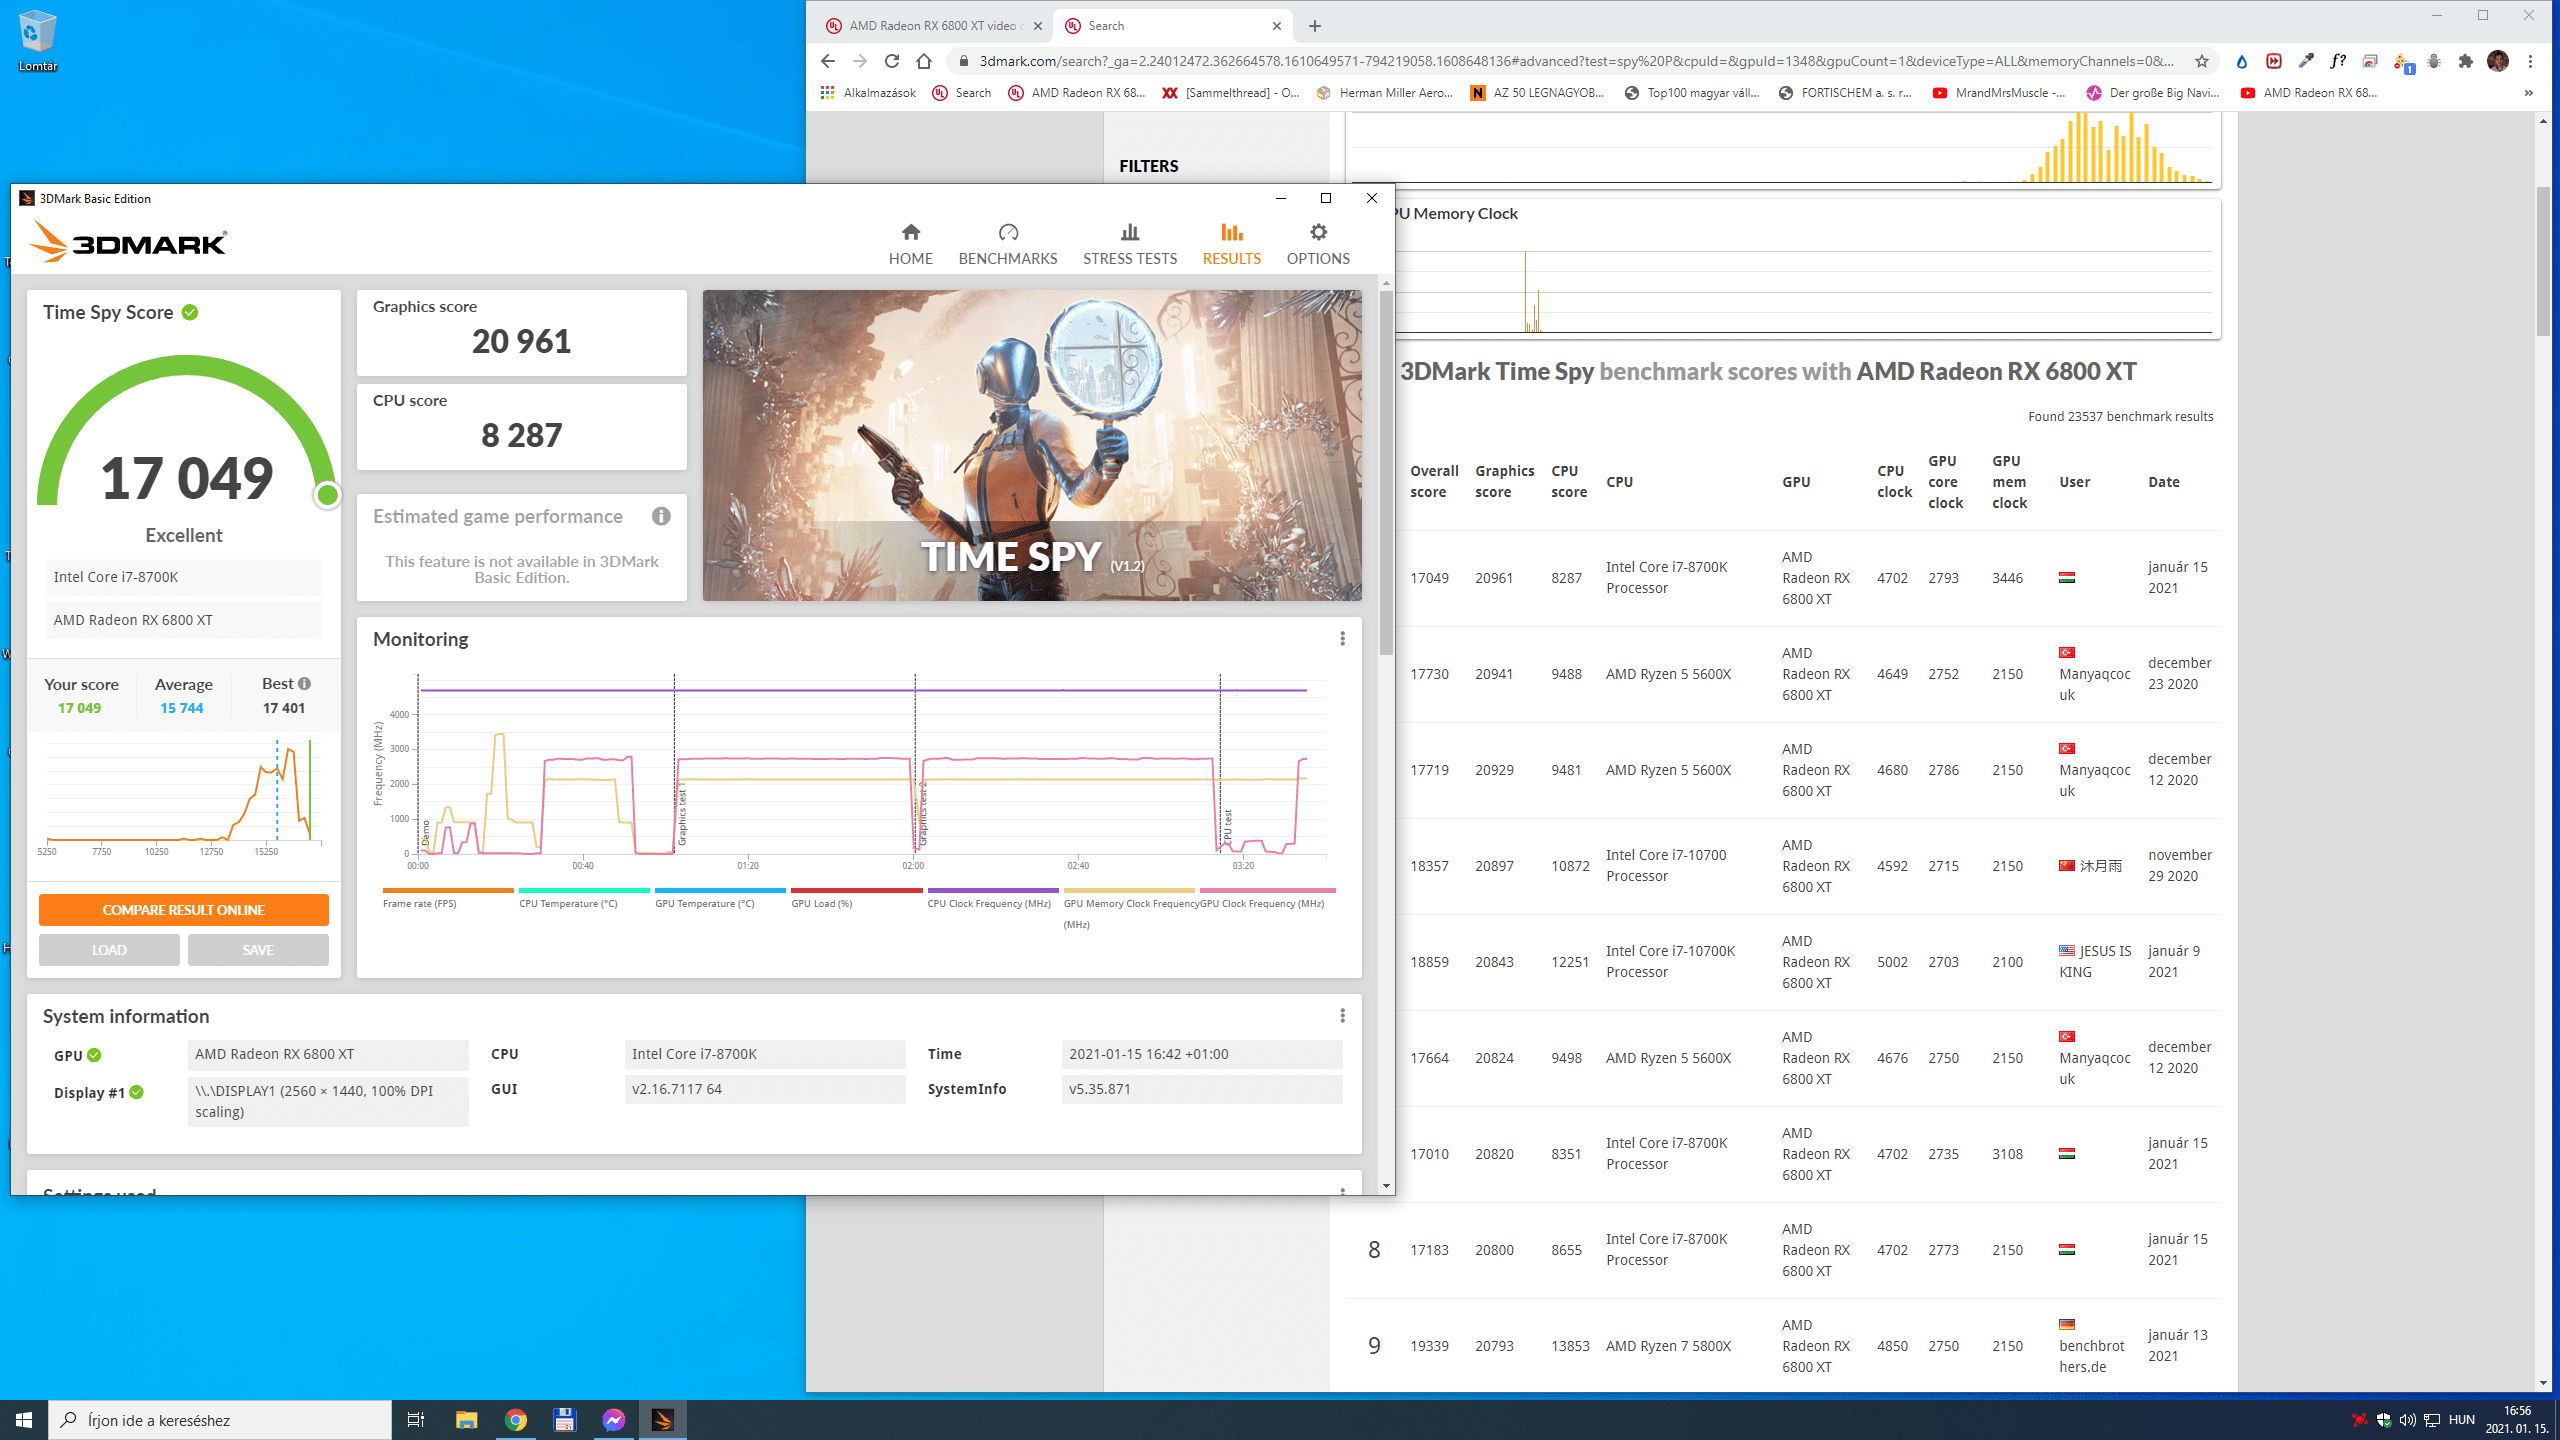Click the JESUS IS KING user link
2560x1440 pixels.
pos(2095,961)
